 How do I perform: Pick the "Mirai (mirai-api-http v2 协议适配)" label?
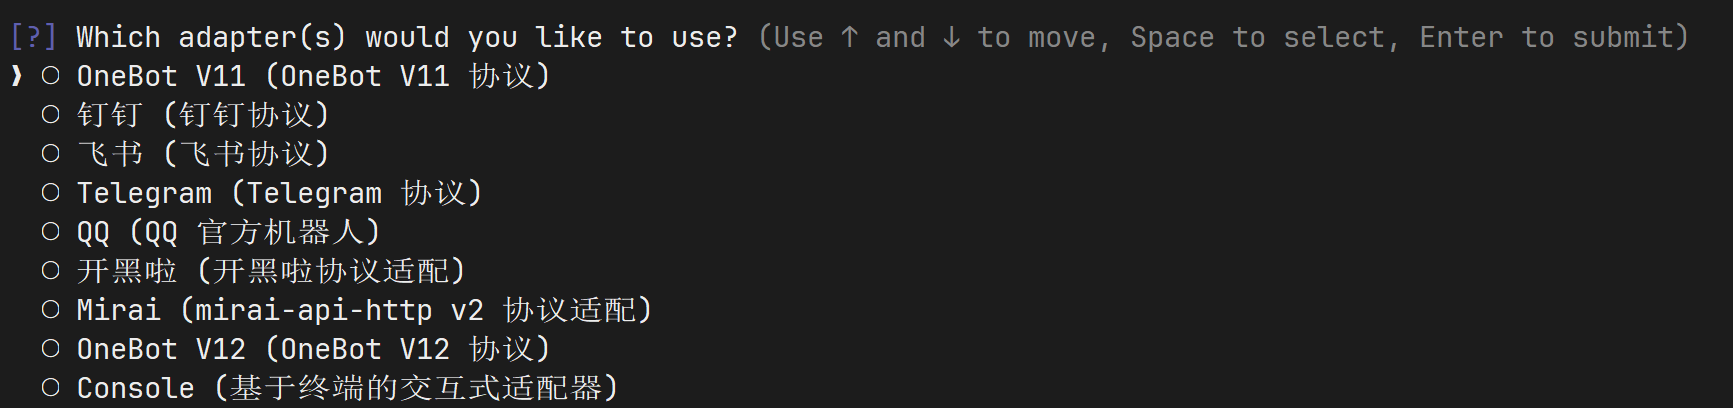point(364,310)
